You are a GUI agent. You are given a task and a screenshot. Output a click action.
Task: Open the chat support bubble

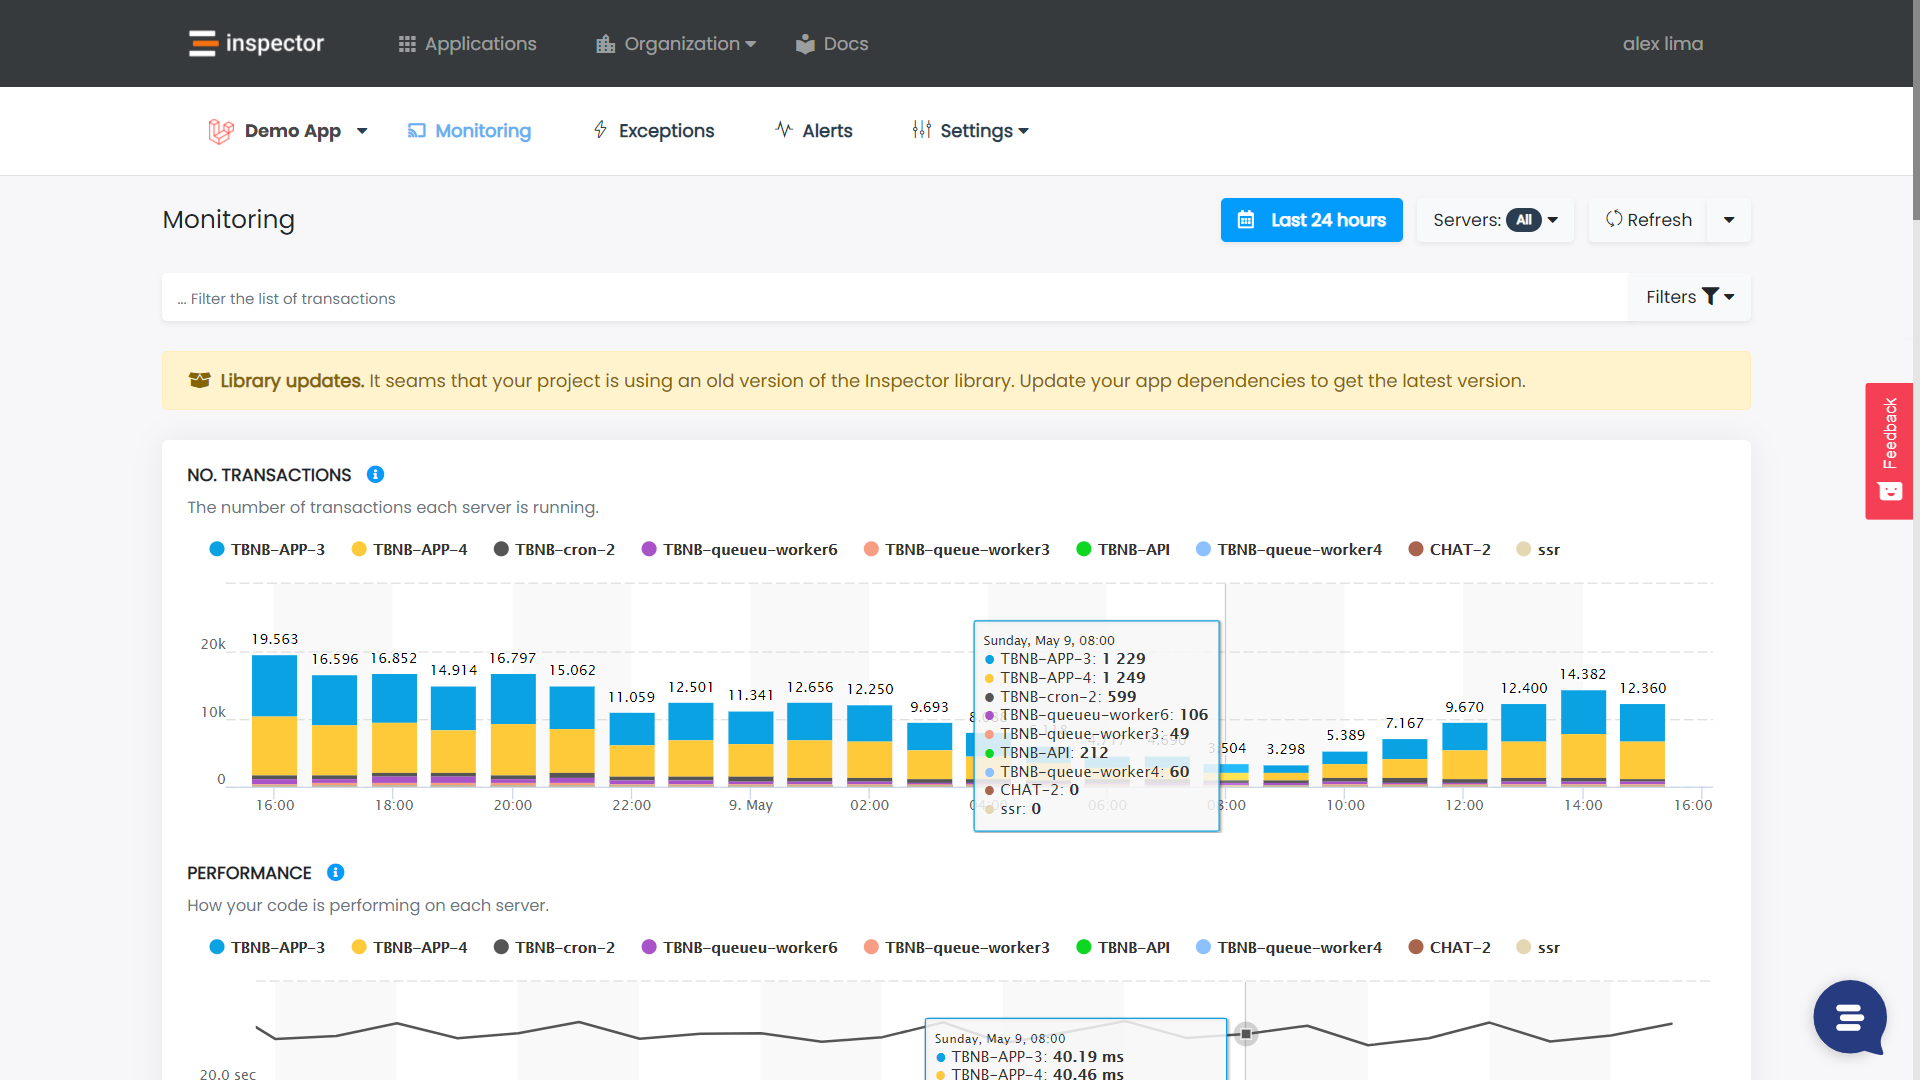(x=1849, y=1018)
